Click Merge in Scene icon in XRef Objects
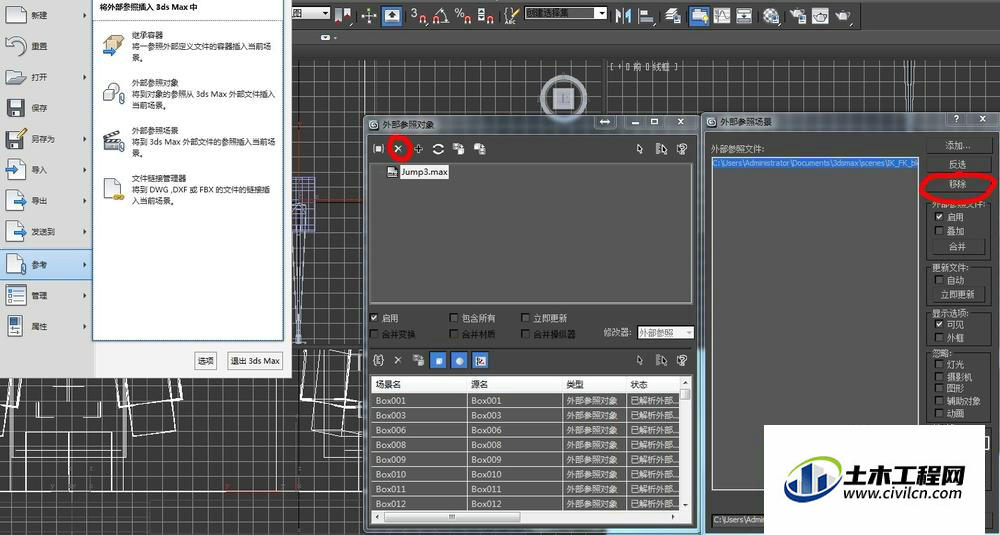The image size is (1000, 535). tap(459, 149)
